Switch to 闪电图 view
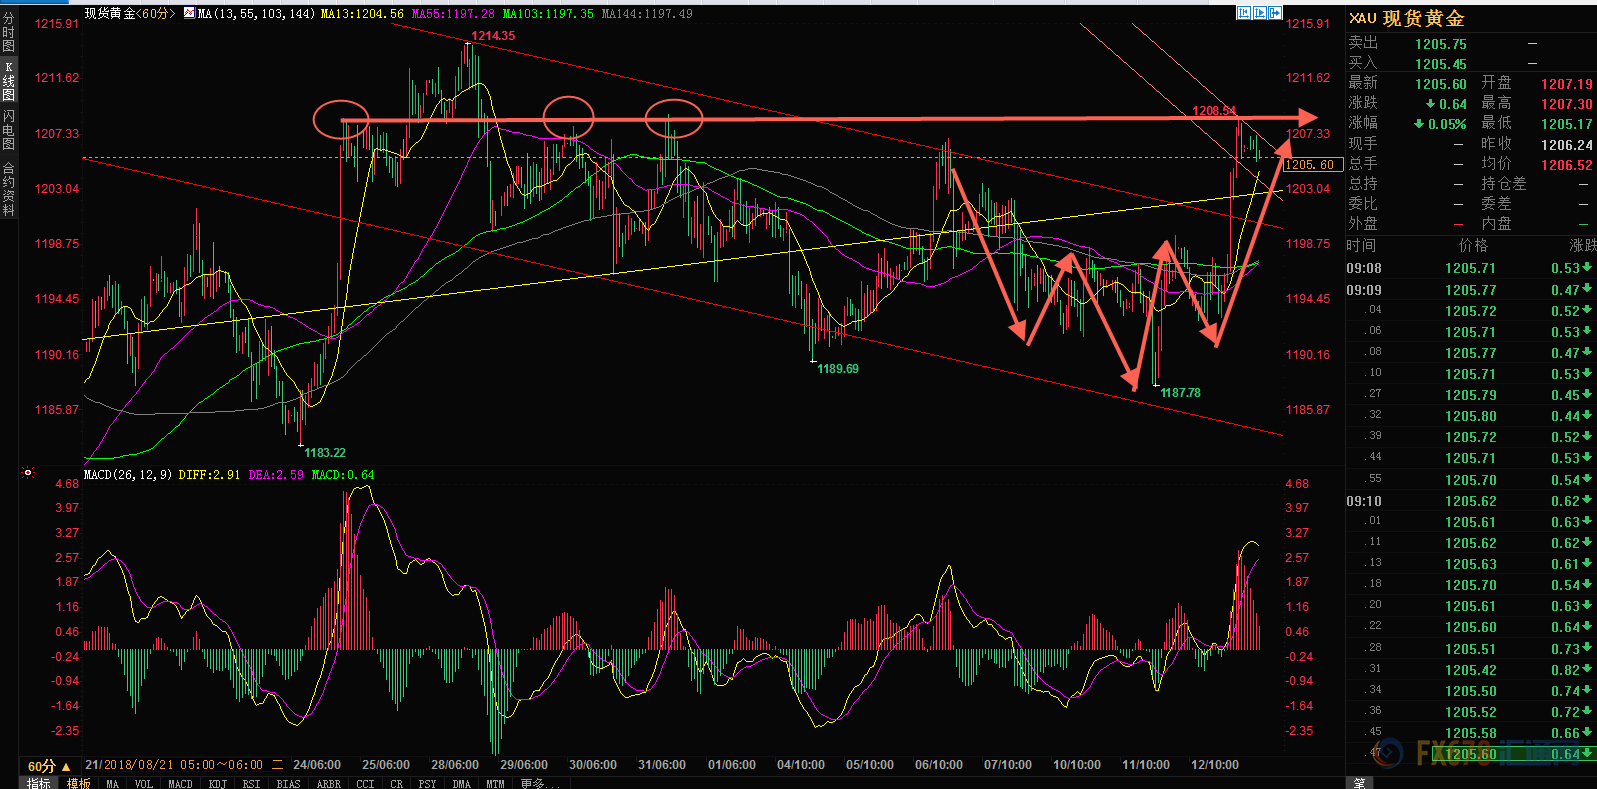Screen dimensions: 1597x789 9,130
